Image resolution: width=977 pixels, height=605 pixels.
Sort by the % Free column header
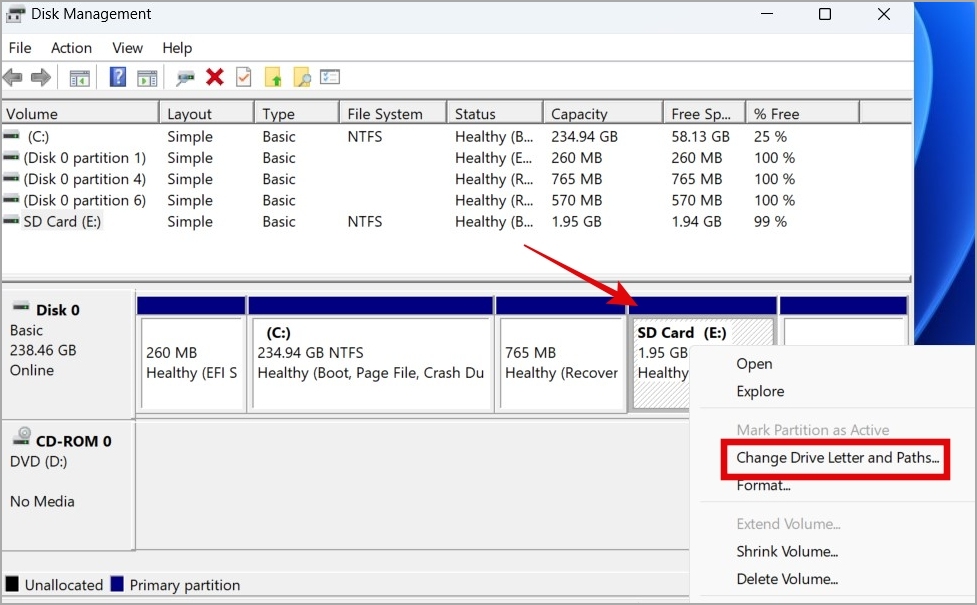coord(803,113)
